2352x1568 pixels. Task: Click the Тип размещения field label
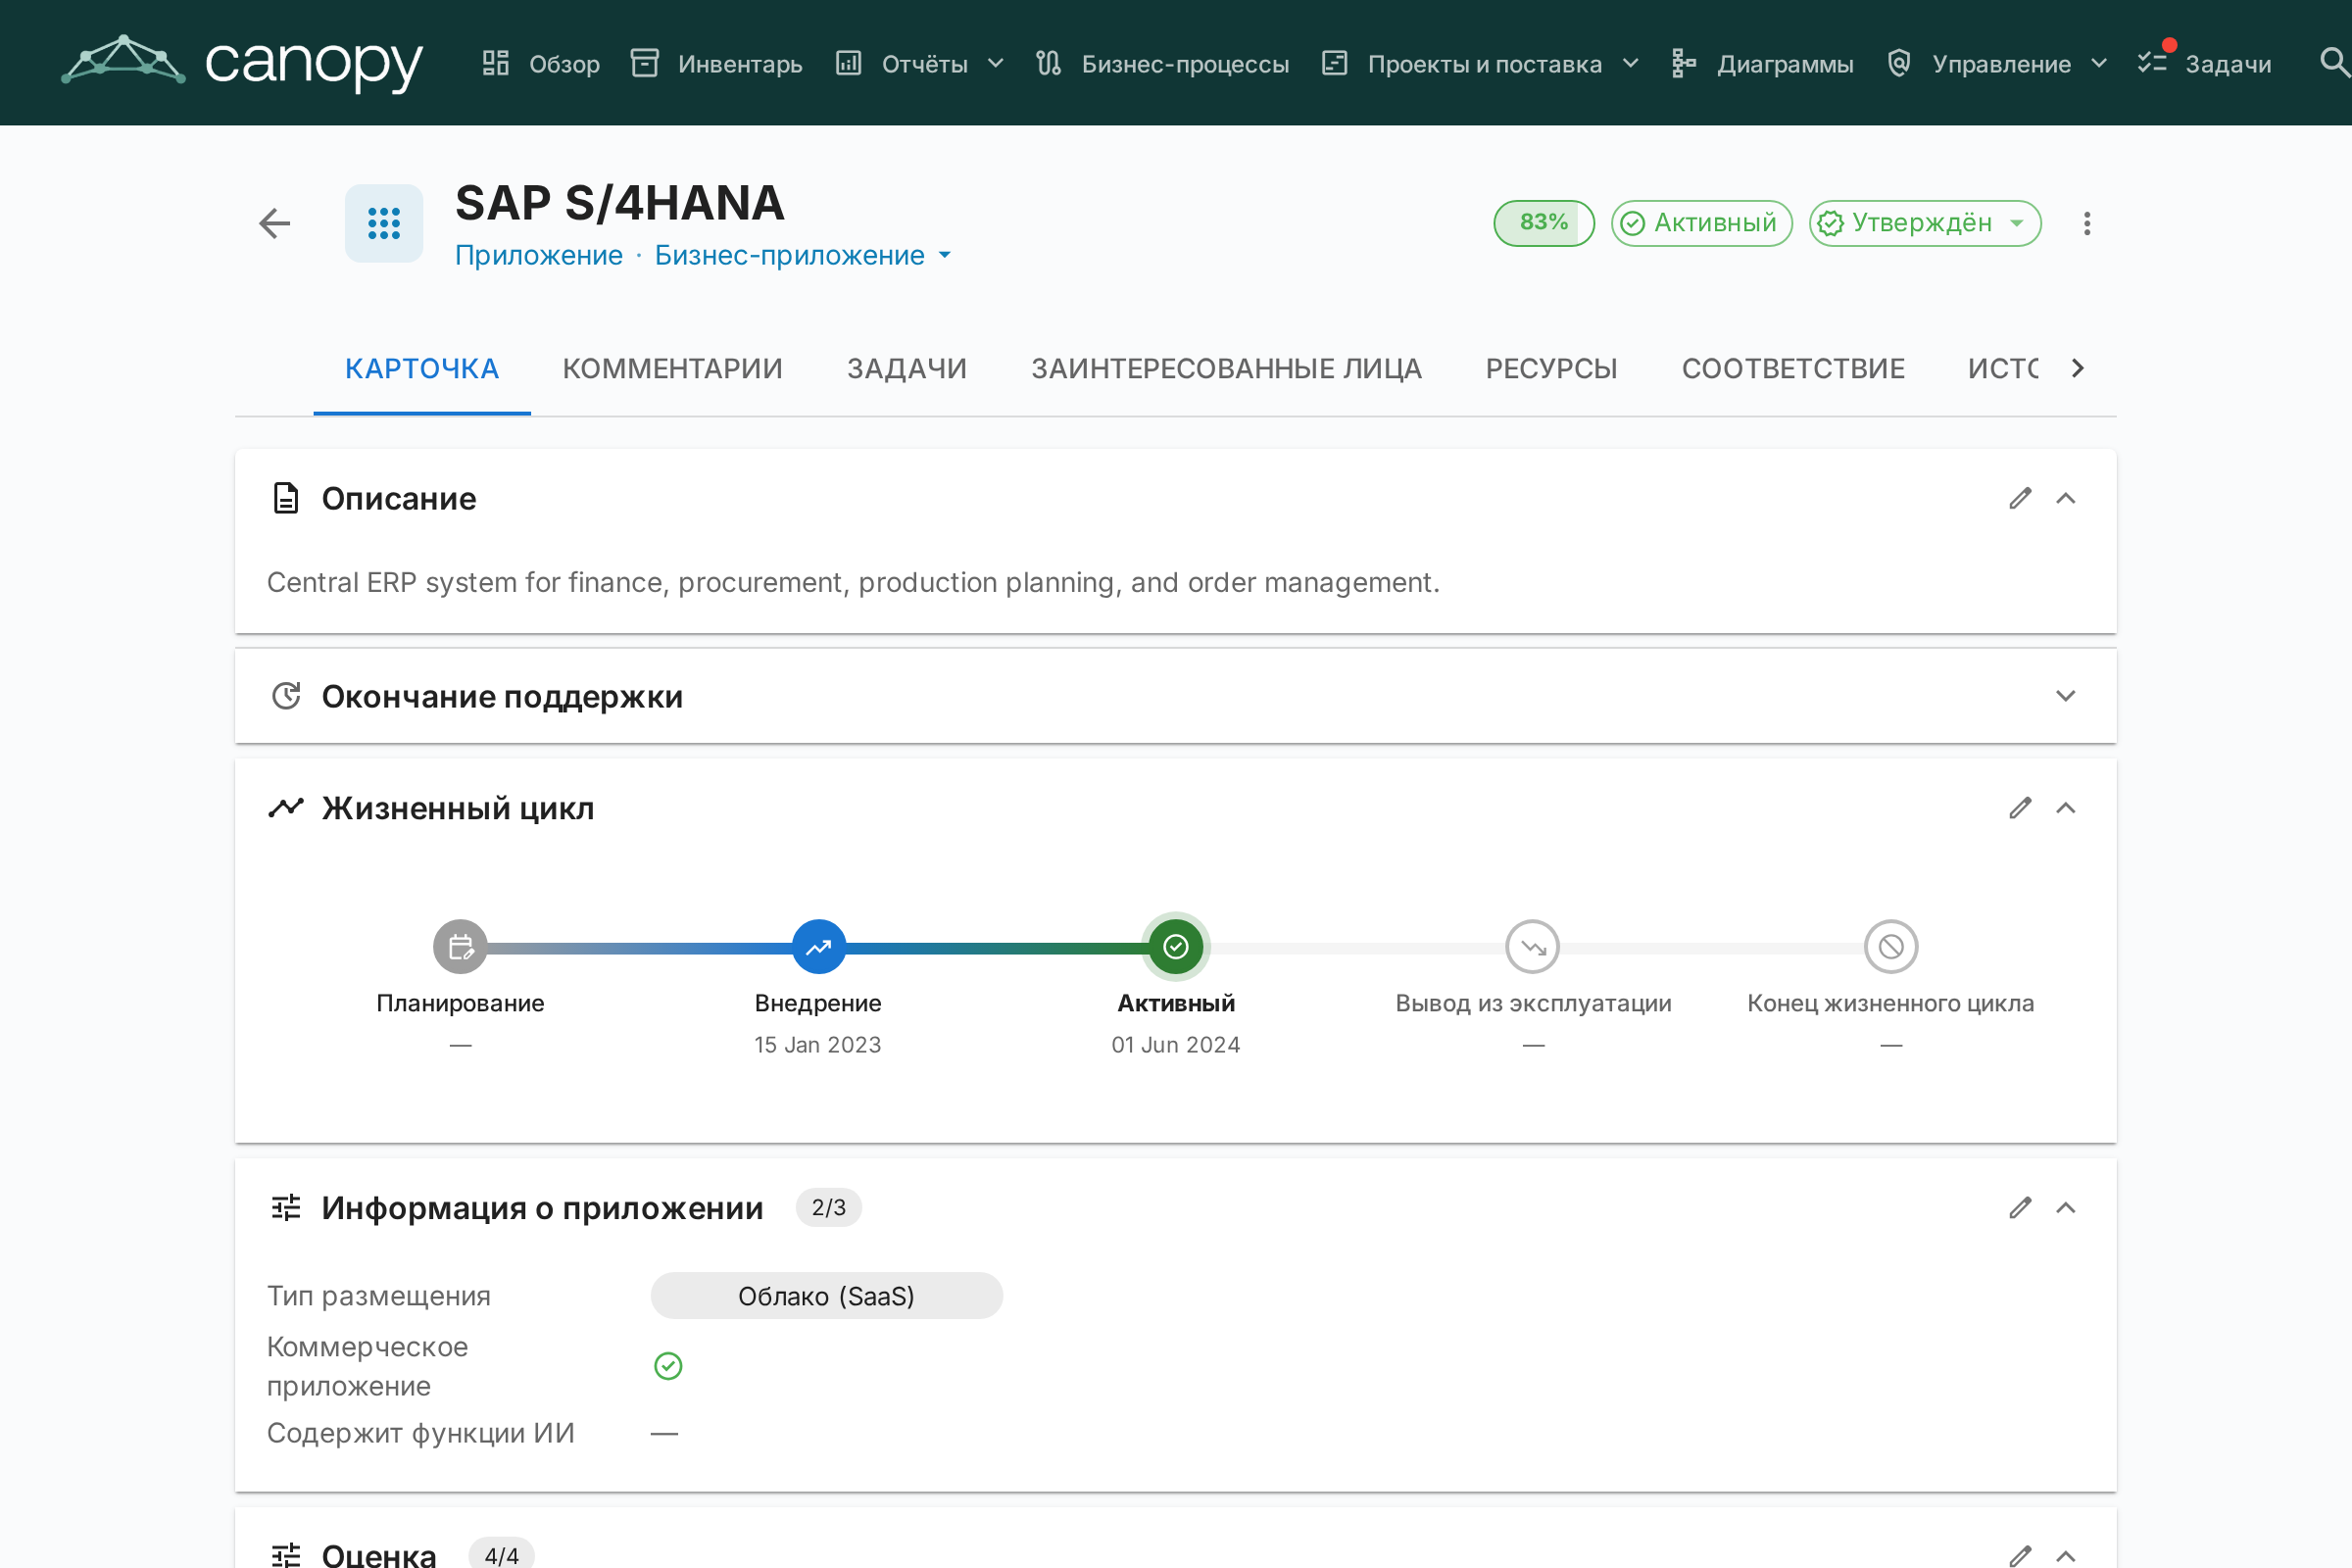pos(379,1296)
